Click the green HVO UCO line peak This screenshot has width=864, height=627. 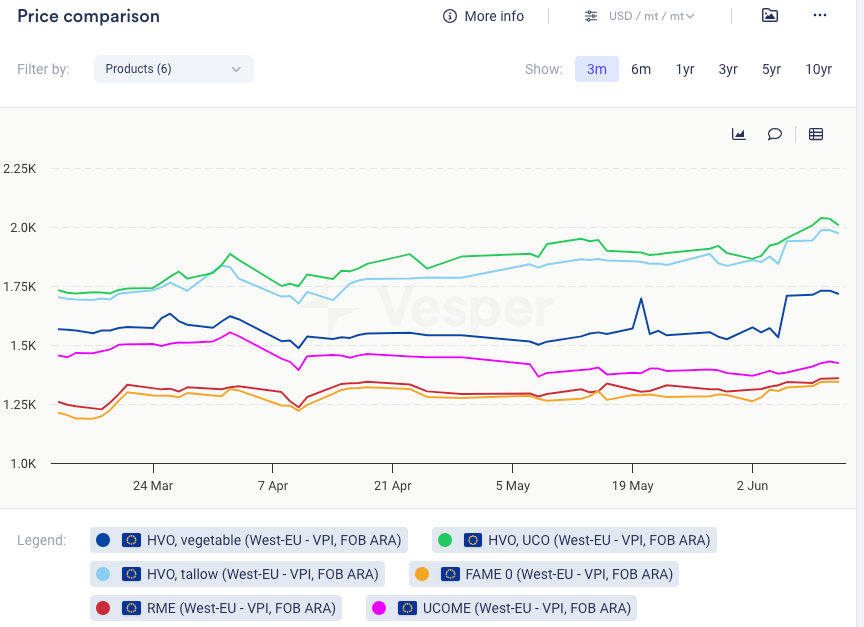point(823,218)
